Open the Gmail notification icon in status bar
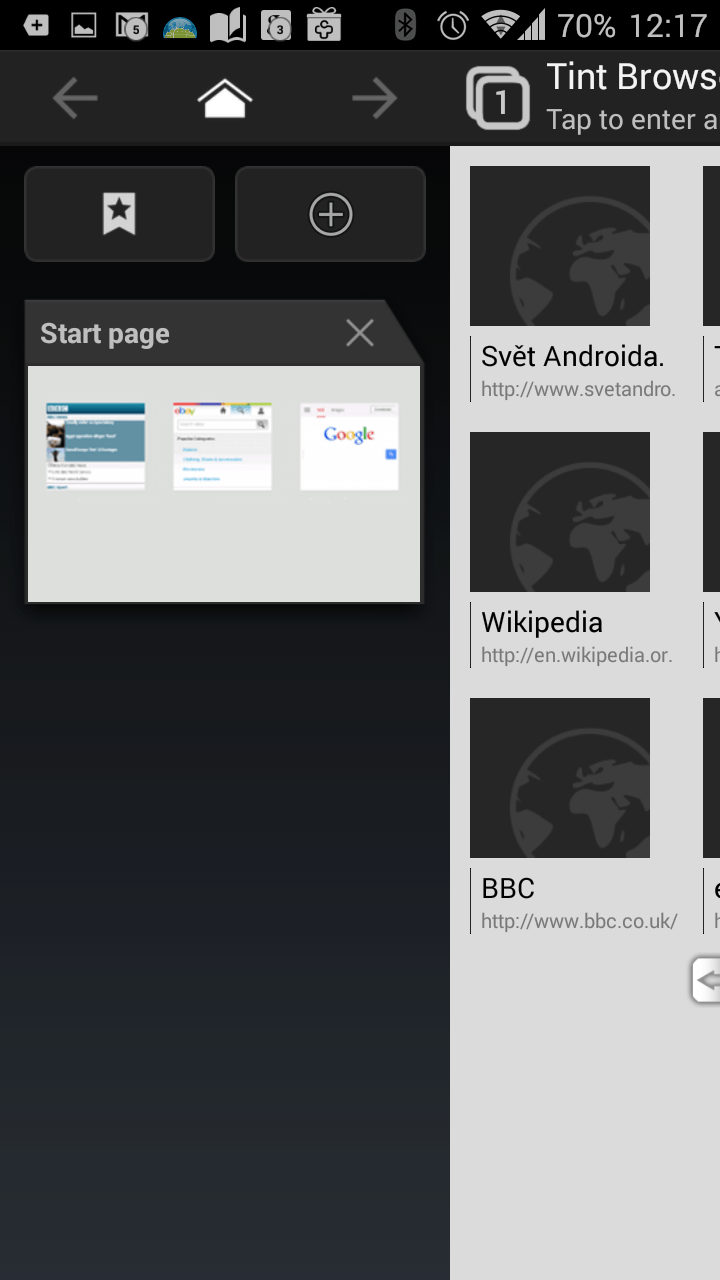Viewport: 720px width, 1280px height. point(132,25)
